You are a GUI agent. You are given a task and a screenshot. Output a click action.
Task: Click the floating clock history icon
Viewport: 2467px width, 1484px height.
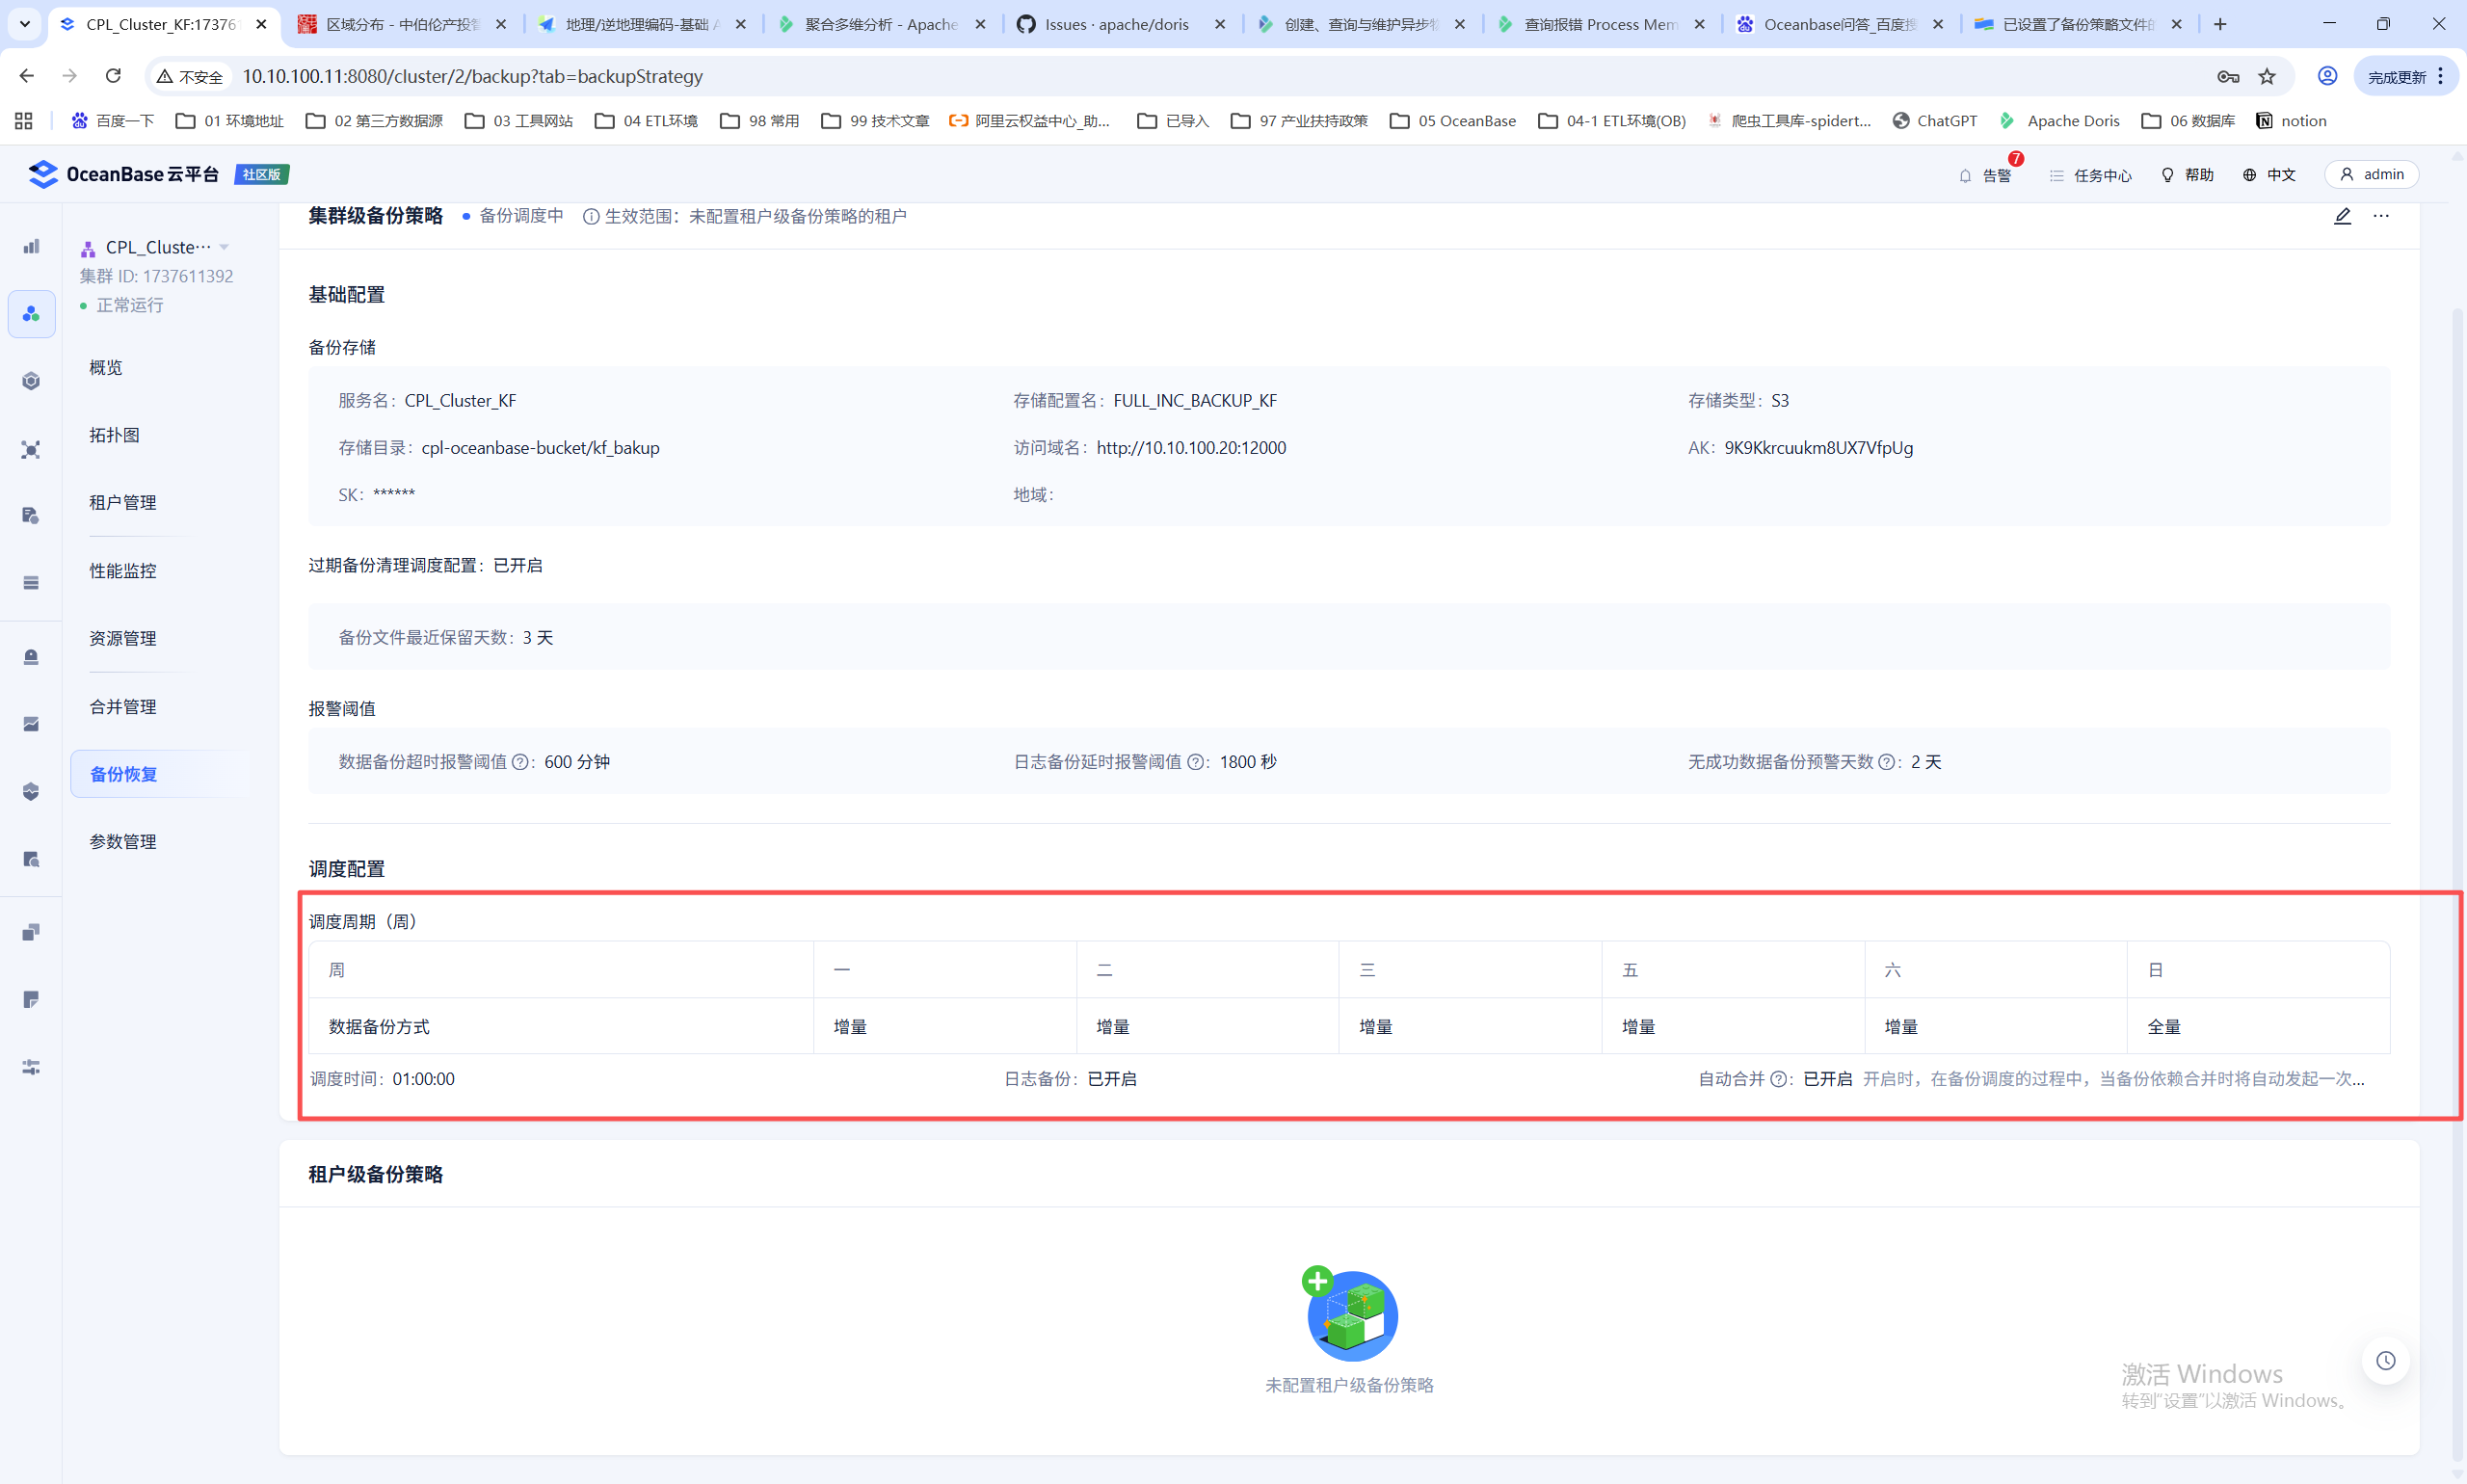tap(2385, 1360)
